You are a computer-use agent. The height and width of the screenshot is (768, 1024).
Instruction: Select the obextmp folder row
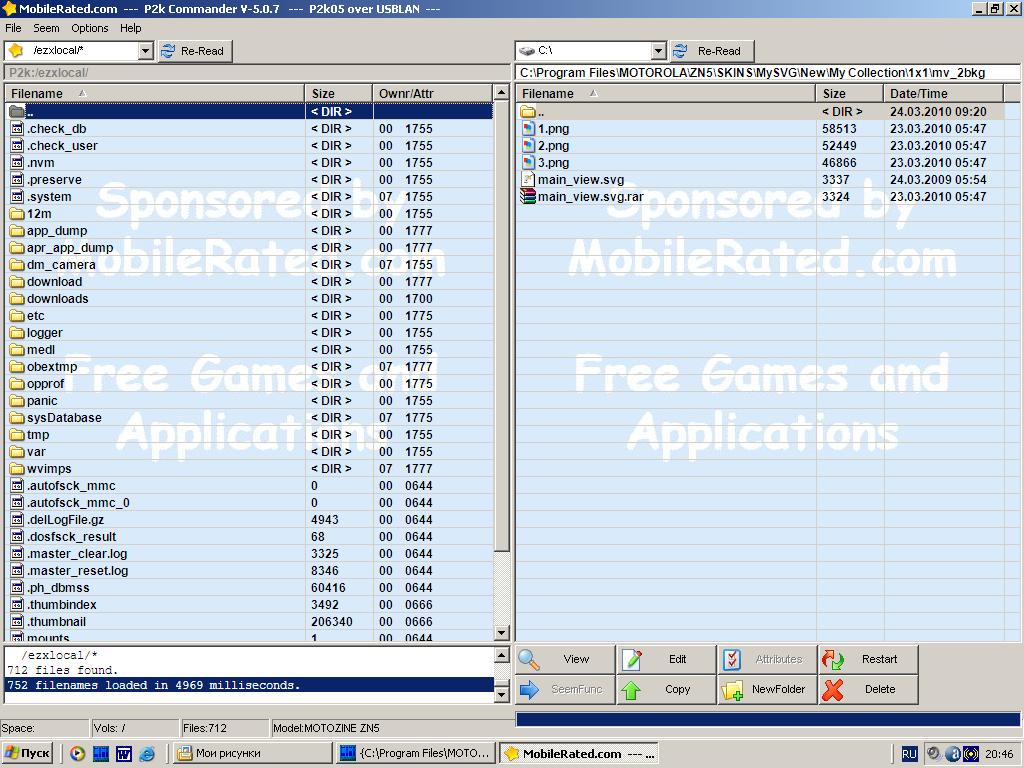[x=249, y=366]
